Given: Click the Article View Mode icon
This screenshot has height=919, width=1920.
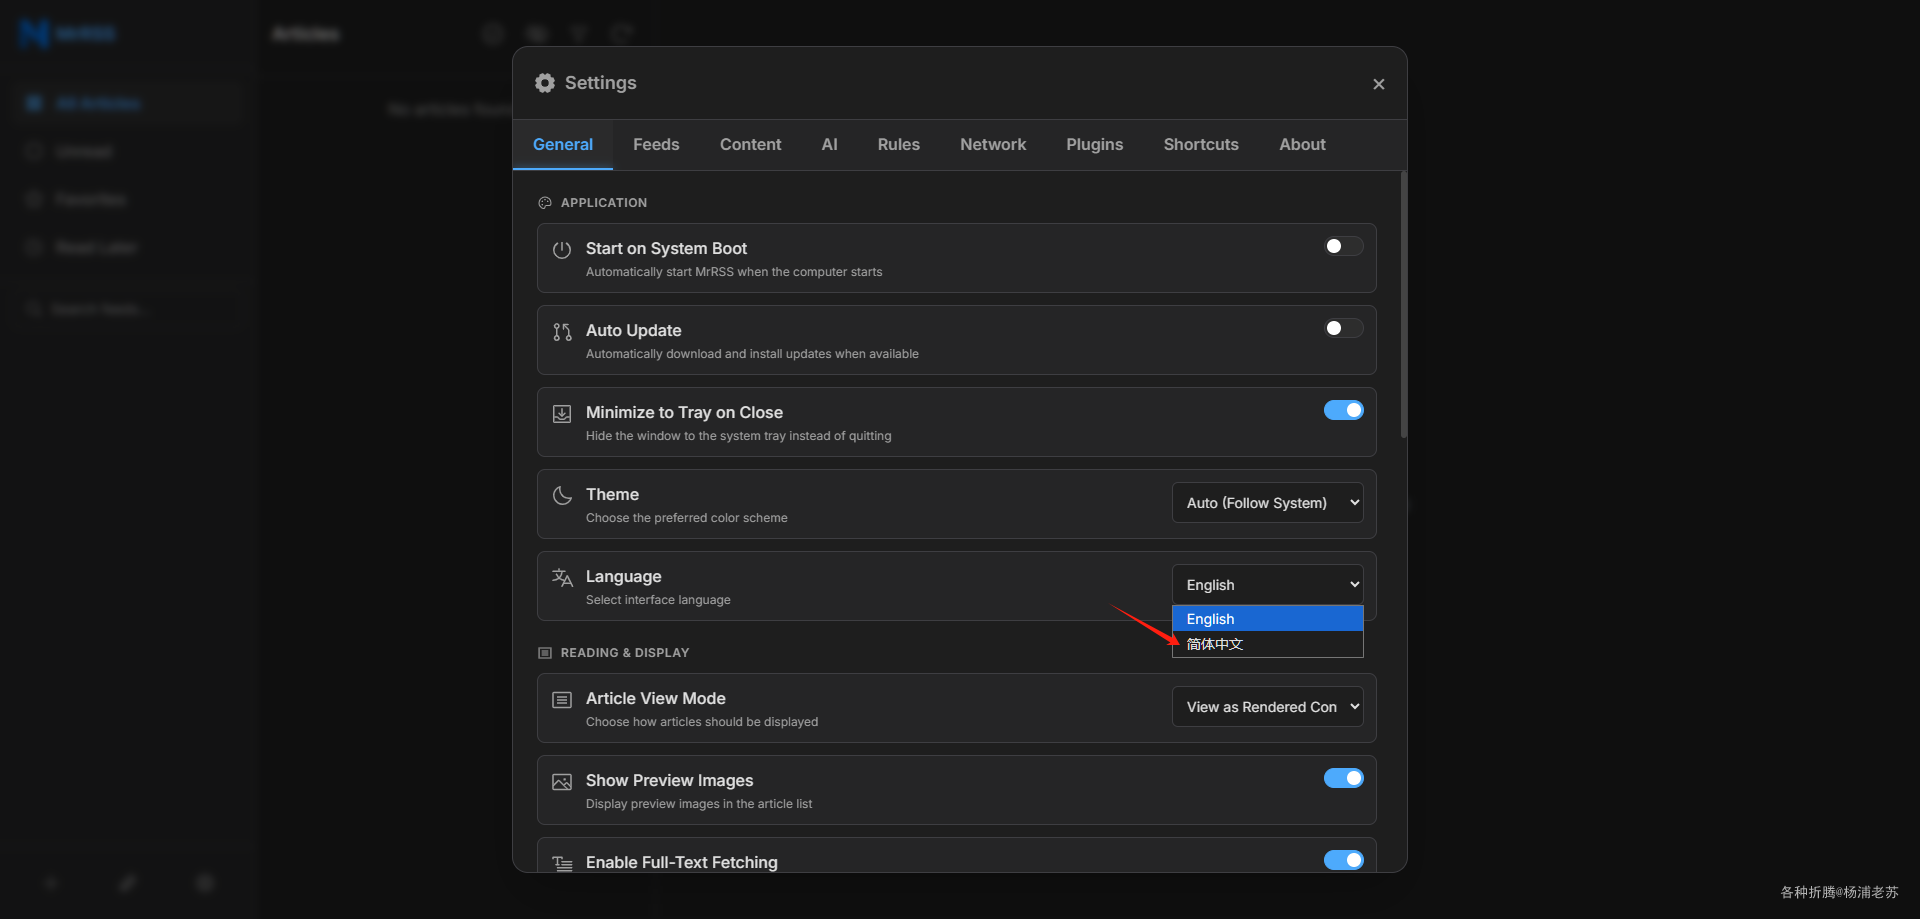Looking at the screenshot, I should tap(562, 700).
